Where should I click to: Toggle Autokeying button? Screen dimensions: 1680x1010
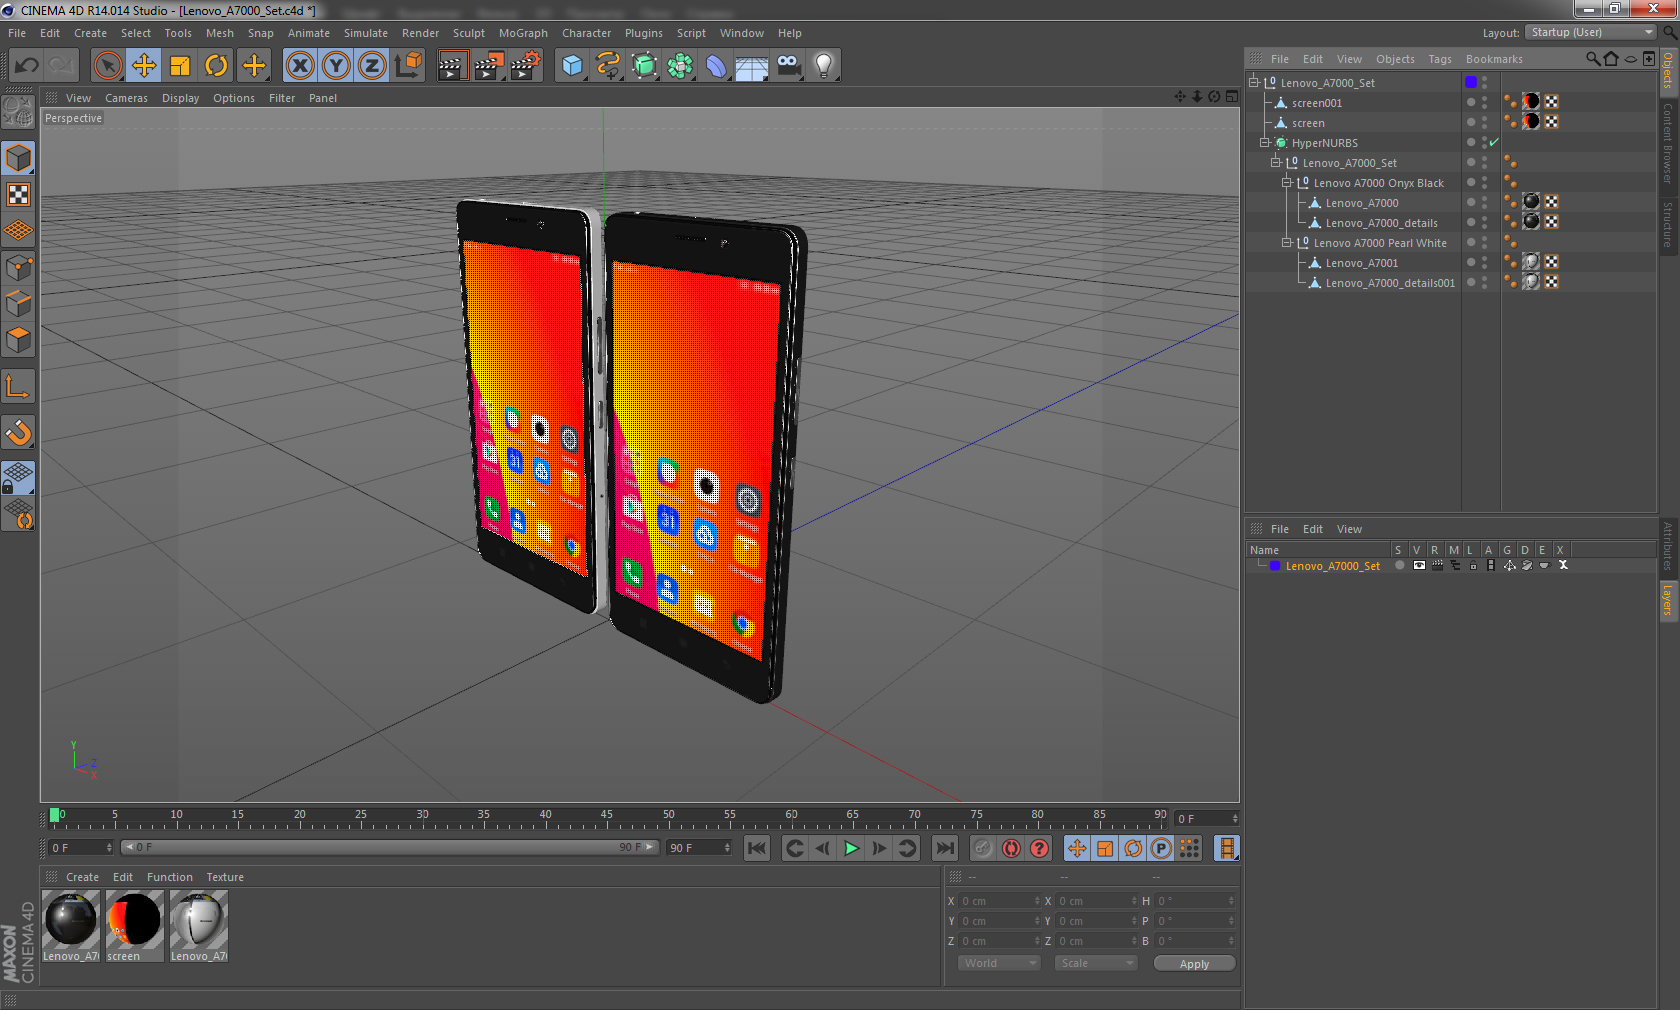click(x=1011, y=848)
